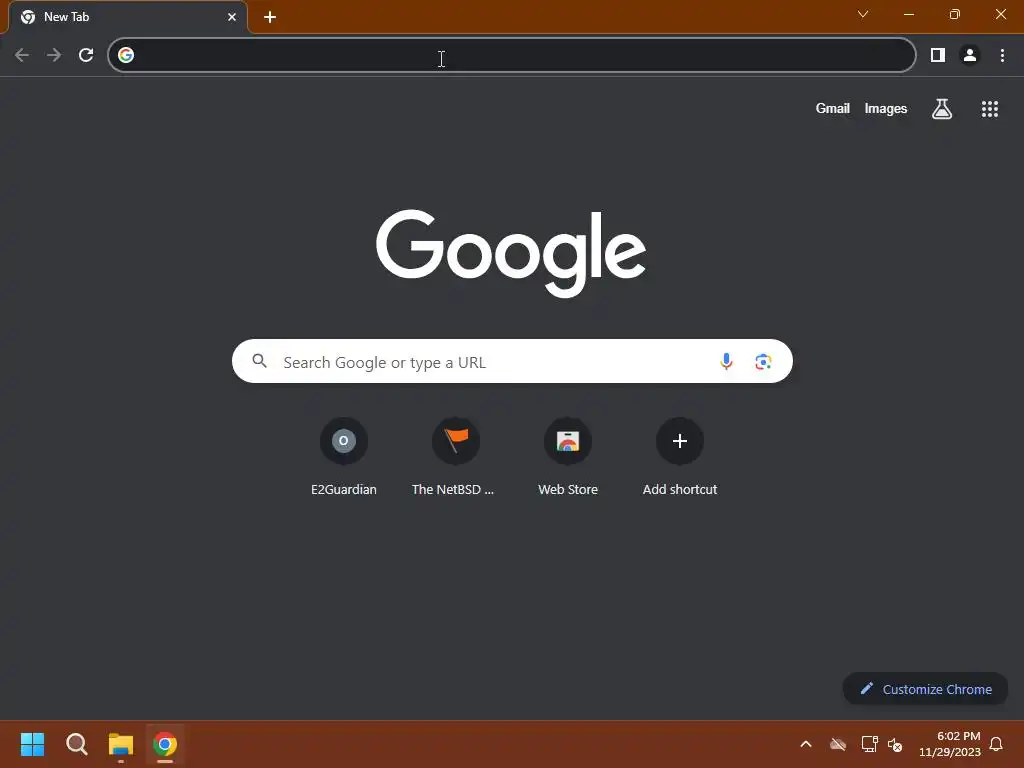Open The NetBSD shortcut
Image resolution: width=1024 pixels, height=768 pixels.
click(x=455, y=457)
